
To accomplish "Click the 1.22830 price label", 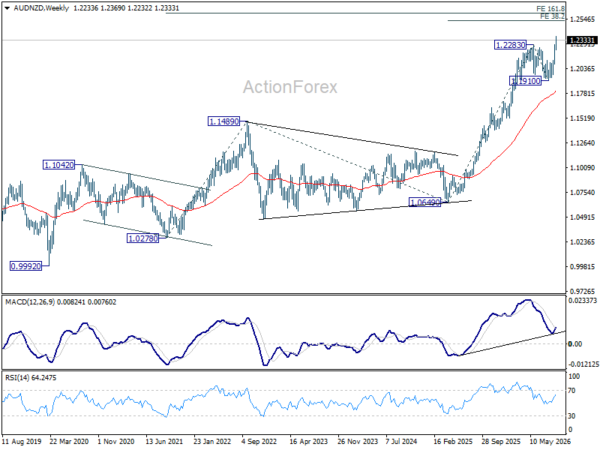I will coord(510,45).
